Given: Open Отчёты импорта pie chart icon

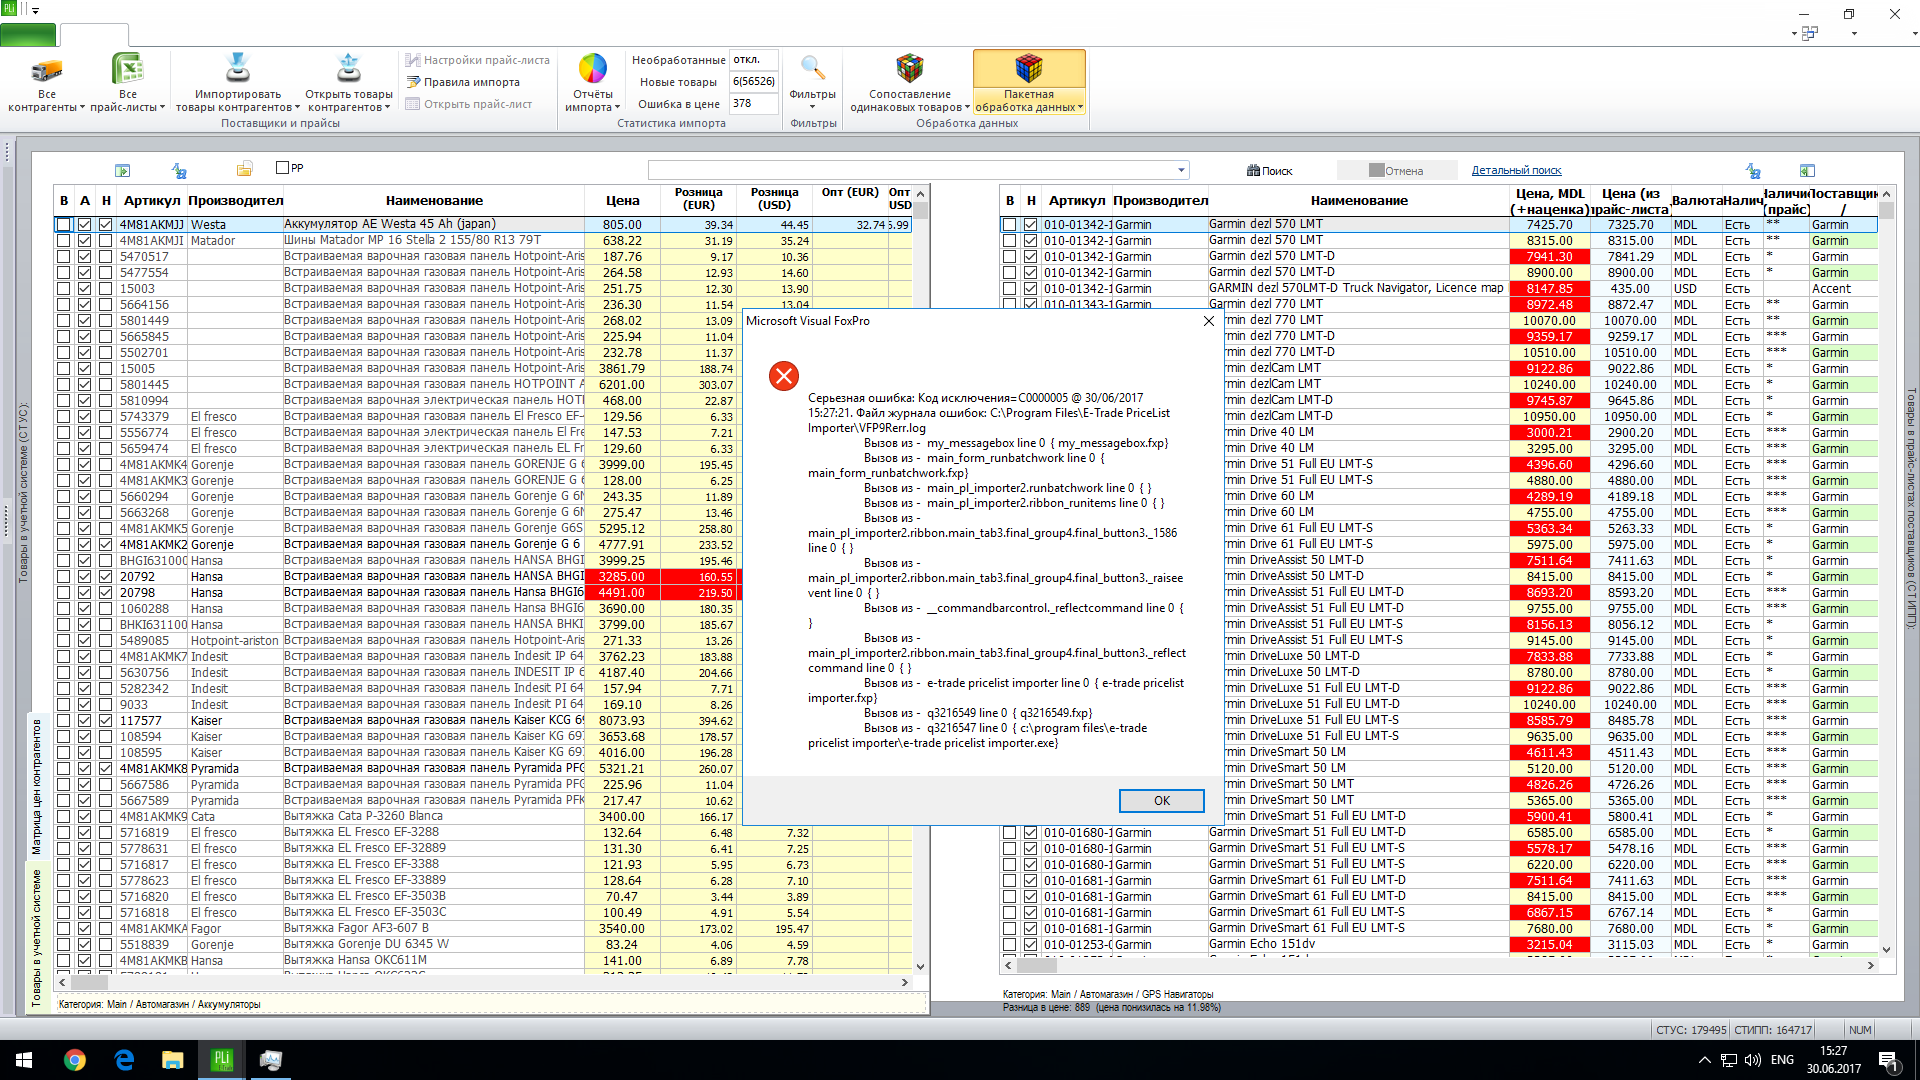Looking at the screenshot, I should tap(593, 68).
